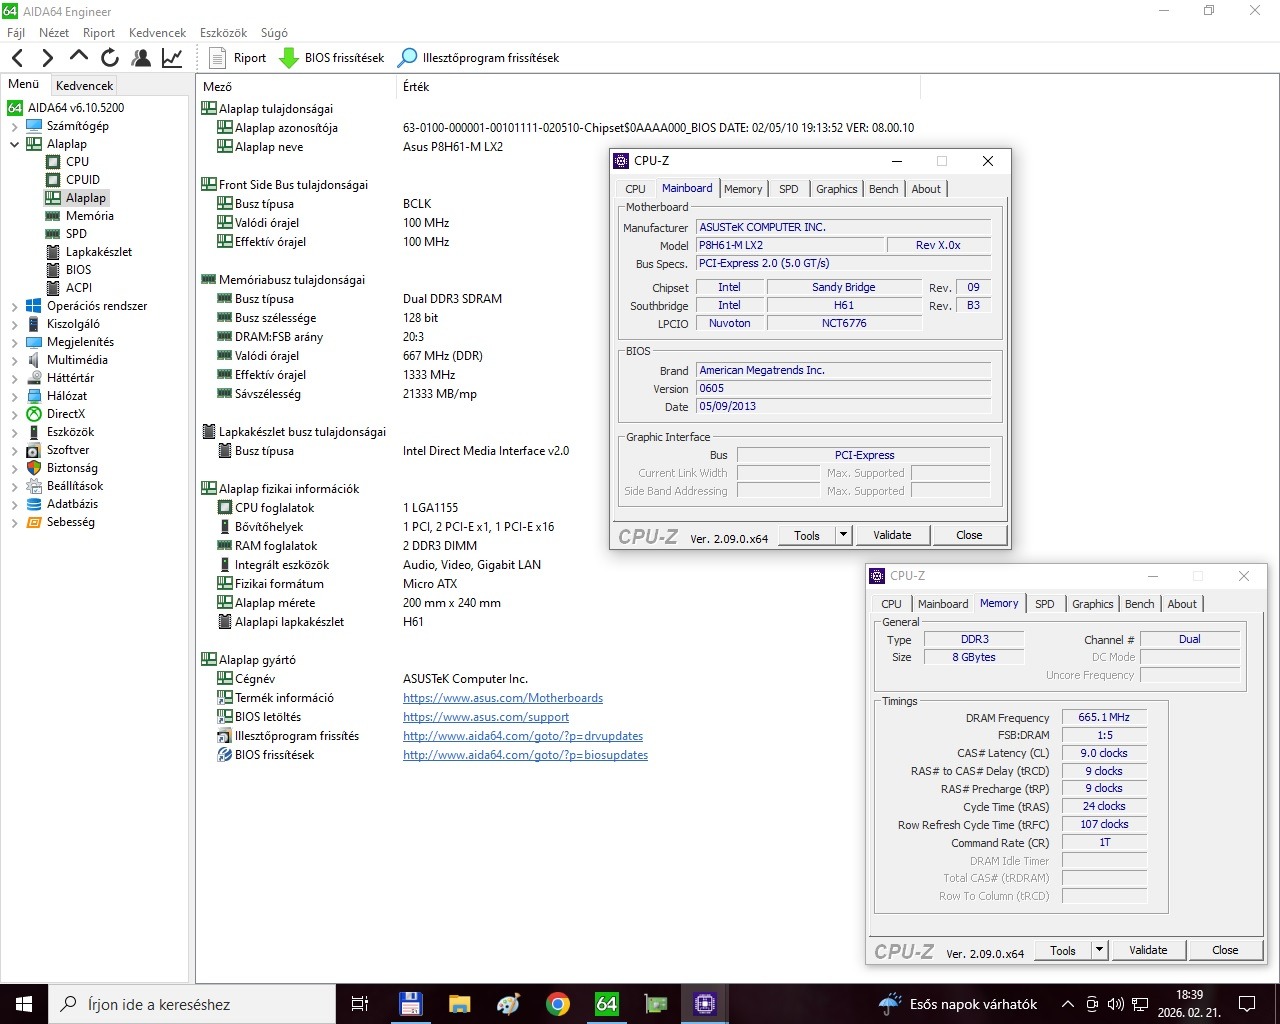Click Illesztőprogram frissítések in toolbar
The width and height of the screenshot is (1280, 1024).
(x=478, y=58)
